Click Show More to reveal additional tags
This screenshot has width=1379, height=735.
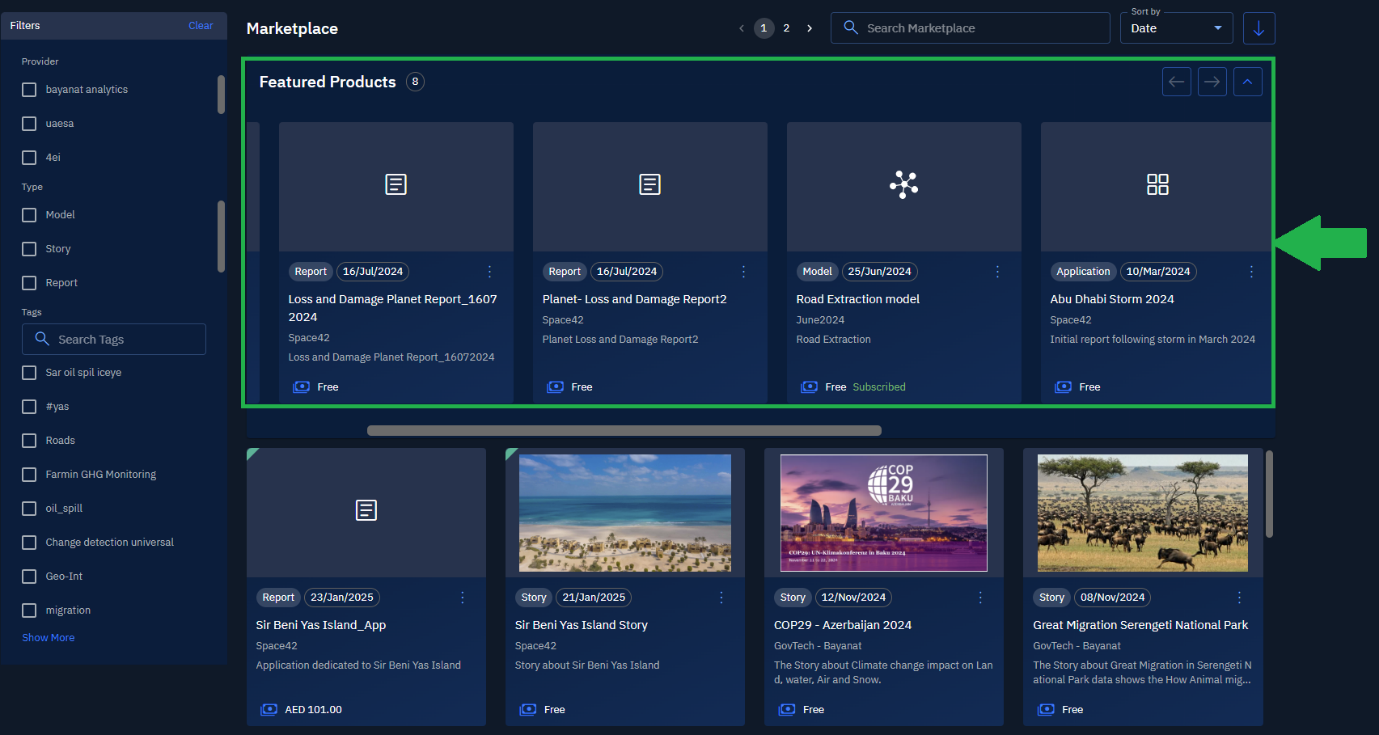click(x=47, y=637)
